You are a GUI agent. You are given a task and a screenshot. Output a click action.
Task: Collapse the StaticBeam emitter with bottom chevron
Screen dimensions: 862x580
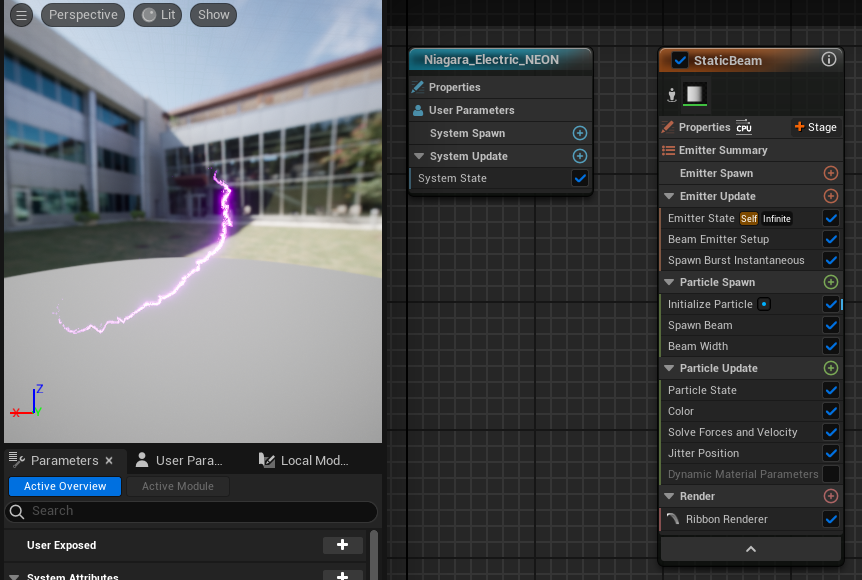coord(750,549)
